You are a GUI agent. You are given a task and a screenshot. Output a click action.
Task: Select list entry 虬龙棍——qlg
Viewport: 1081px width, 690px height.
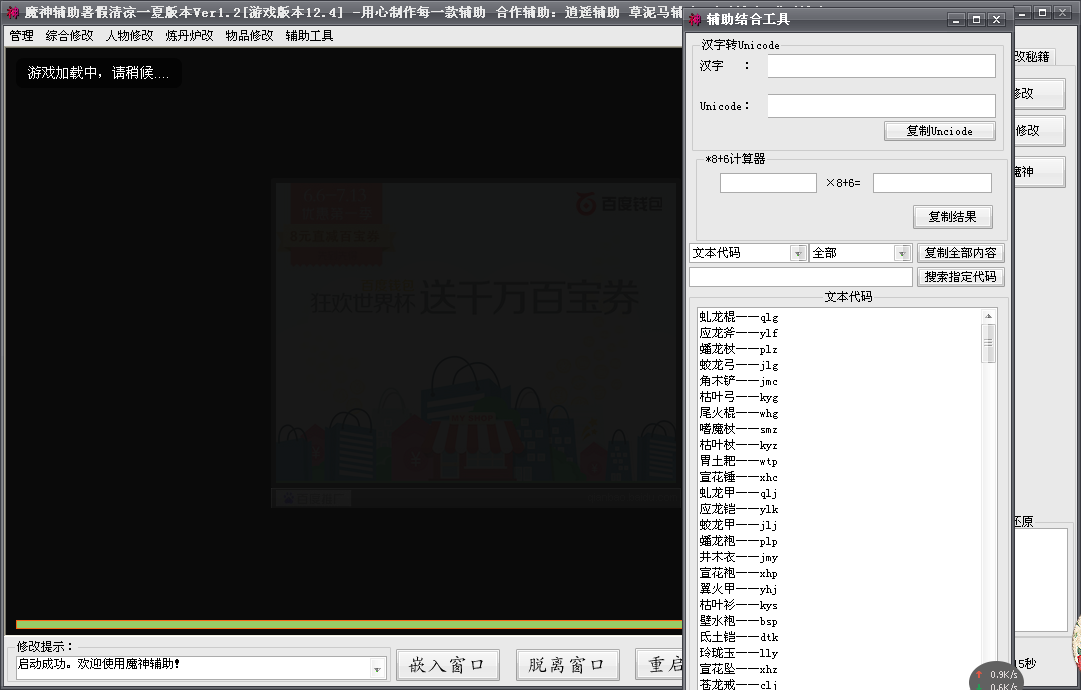point(739,317)
